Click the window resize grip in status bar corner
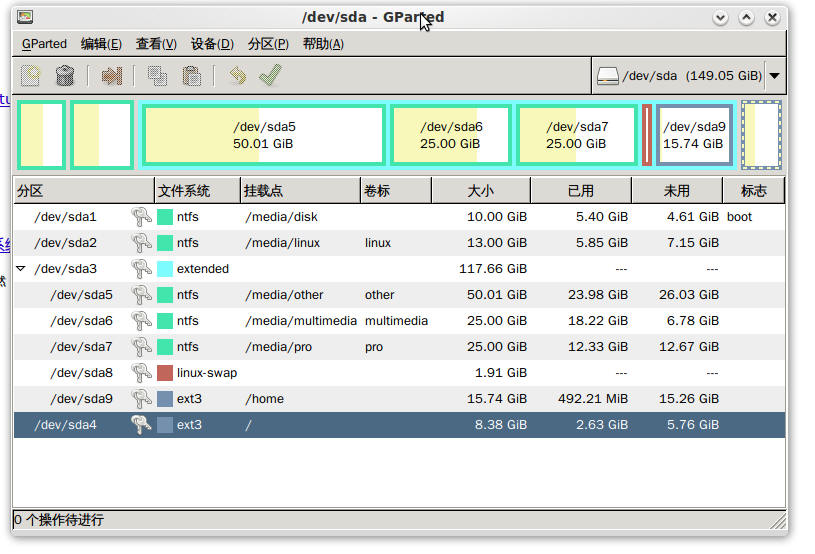This screenshot has height=554, width=815. point(778,521)
